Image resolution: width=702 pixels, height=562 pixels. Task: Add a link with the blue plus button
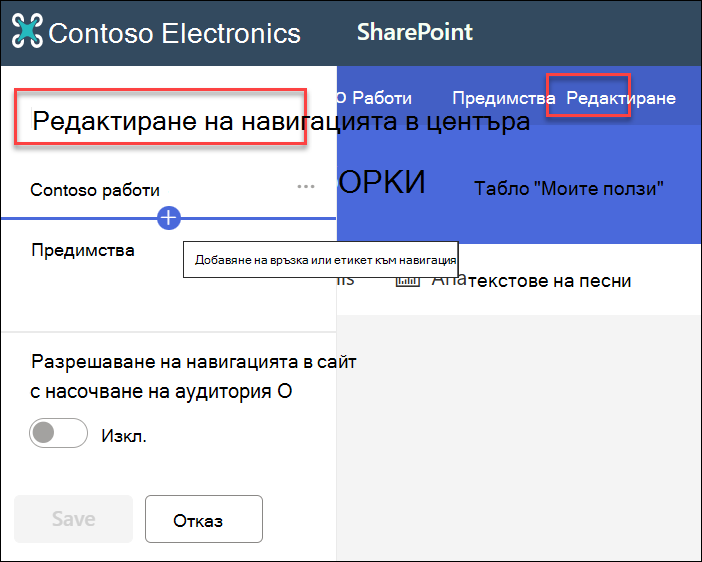click(169, 218)
